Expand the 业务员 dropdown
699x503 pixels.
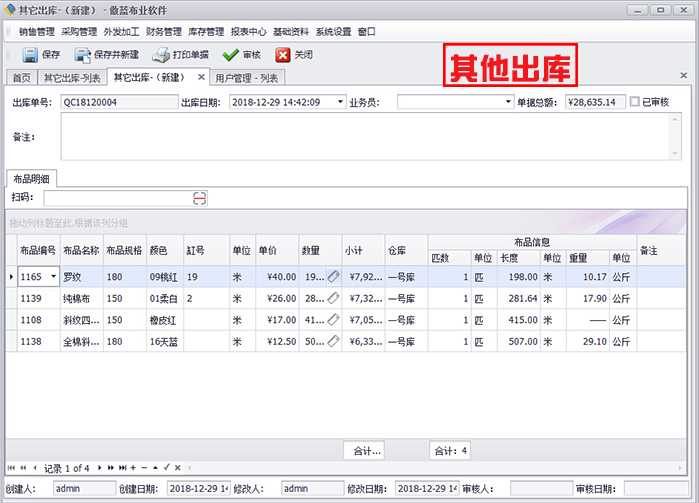click(x=507, y=102)
